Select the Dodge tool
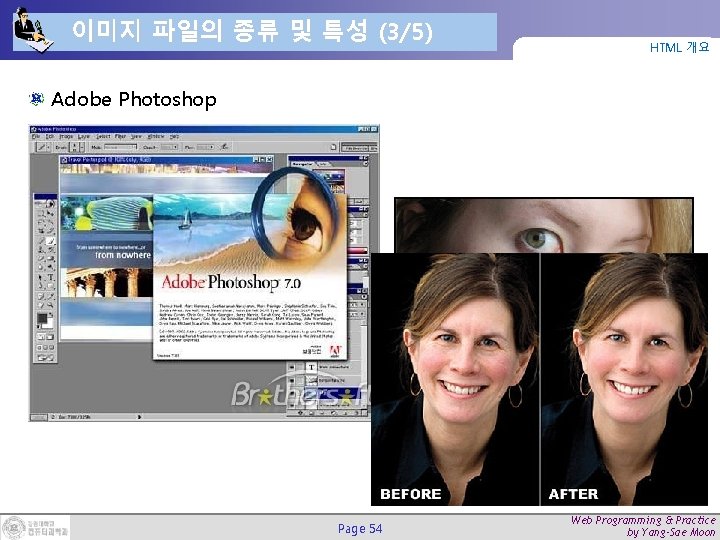Viewport: 720px width, 540px height. pos(51,267)
